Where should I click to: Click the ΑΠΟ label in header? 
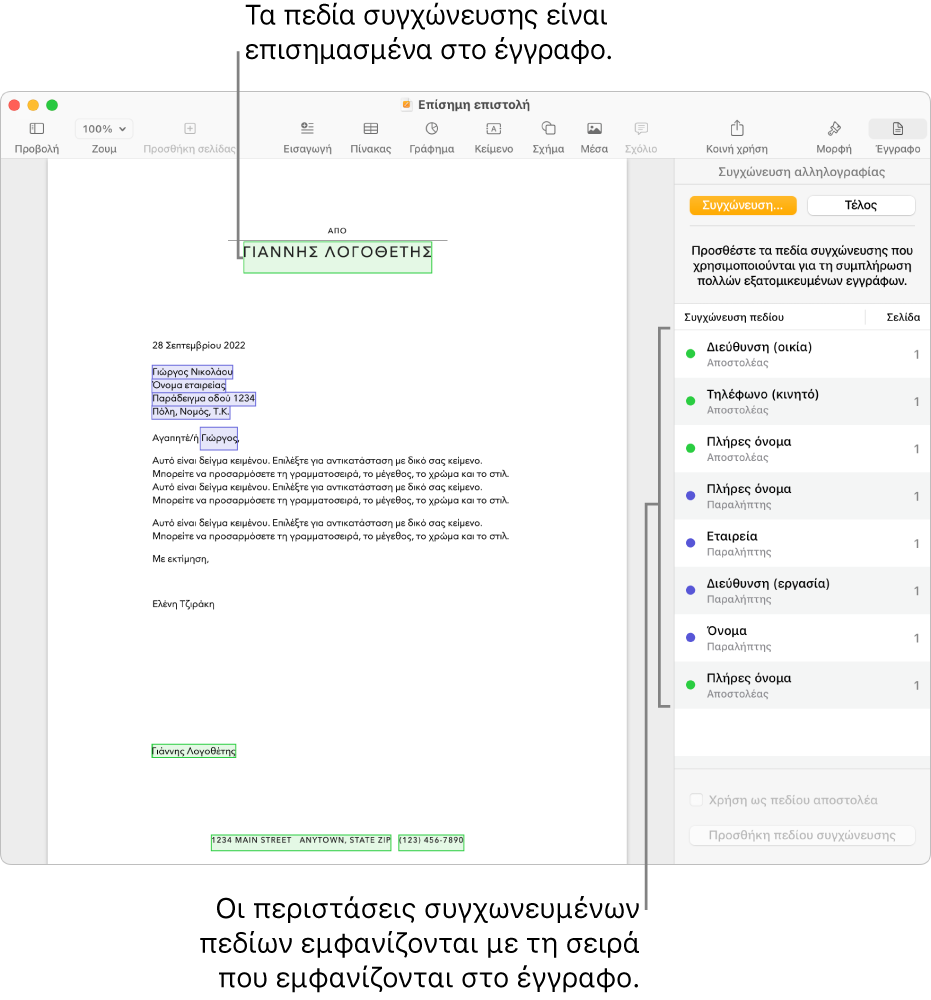coord(337,231)
